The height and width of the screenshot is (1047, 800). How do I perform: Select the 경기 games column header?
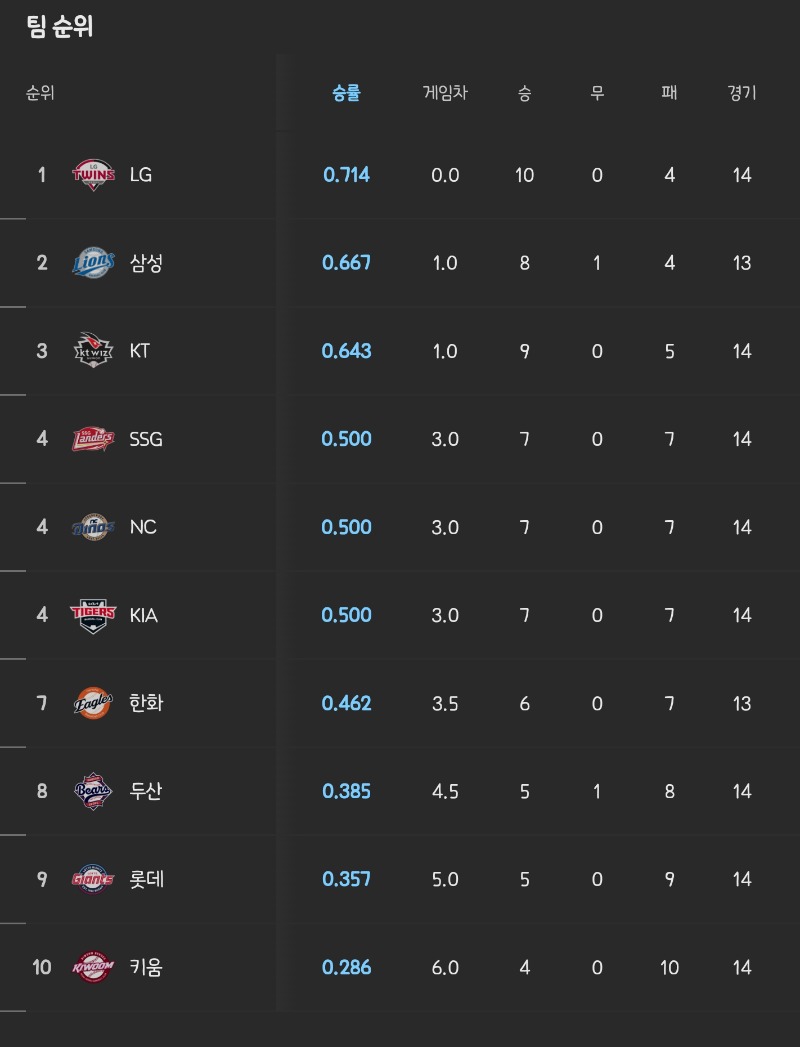tap(741, 94)
